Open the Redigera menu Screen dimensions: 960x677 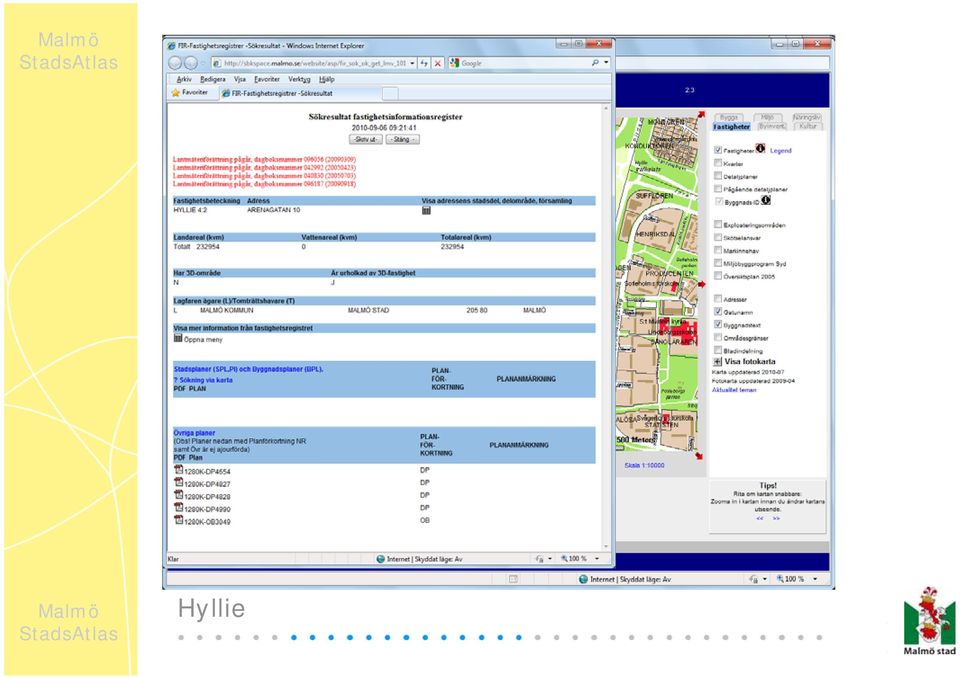point(212,80)
